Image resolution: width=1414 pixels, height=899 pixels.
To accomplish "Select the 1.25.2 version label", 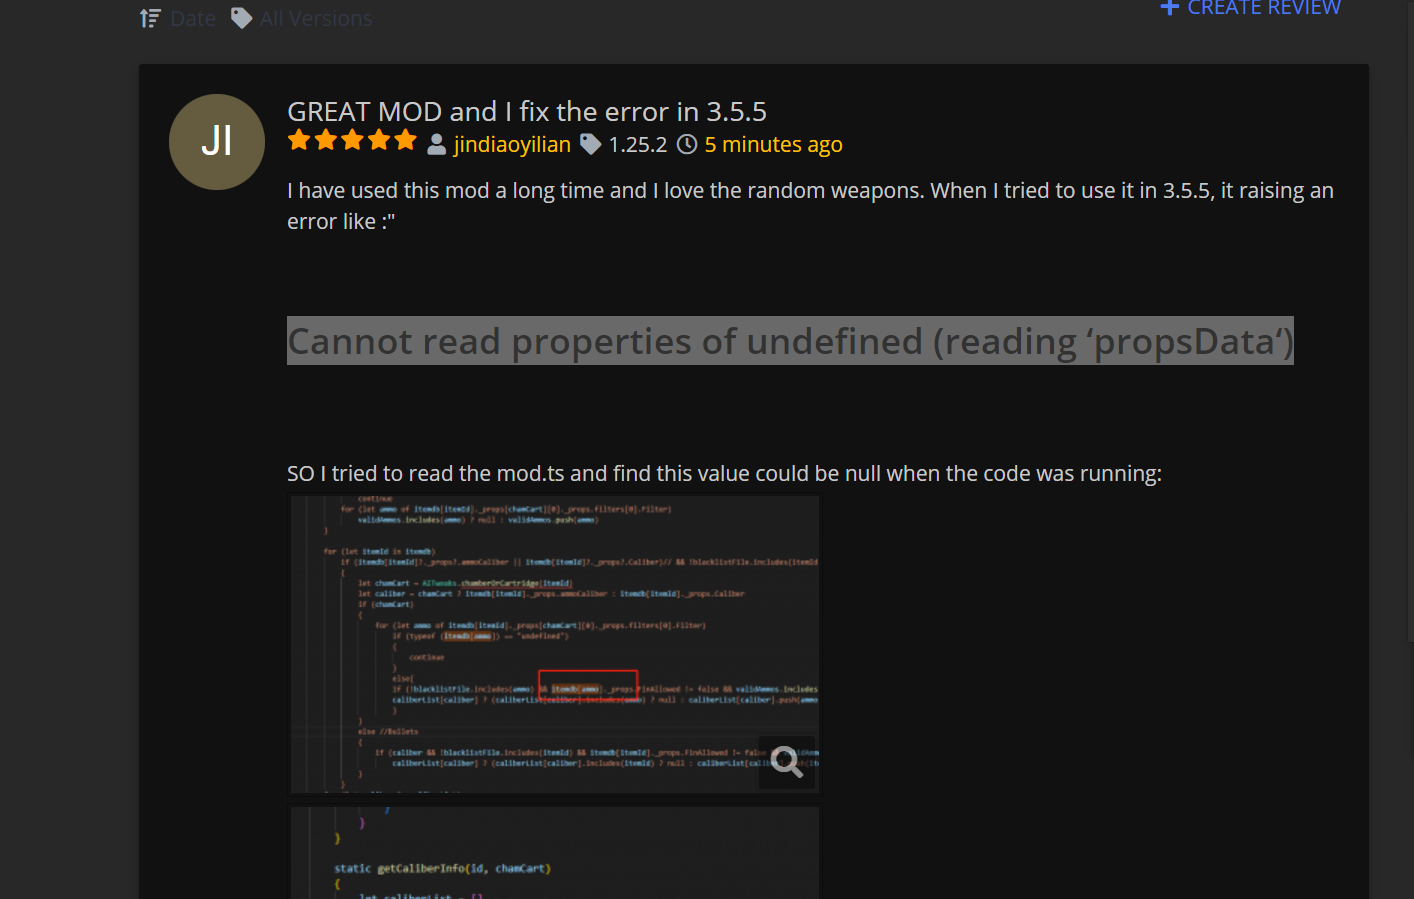I will 637,145.
